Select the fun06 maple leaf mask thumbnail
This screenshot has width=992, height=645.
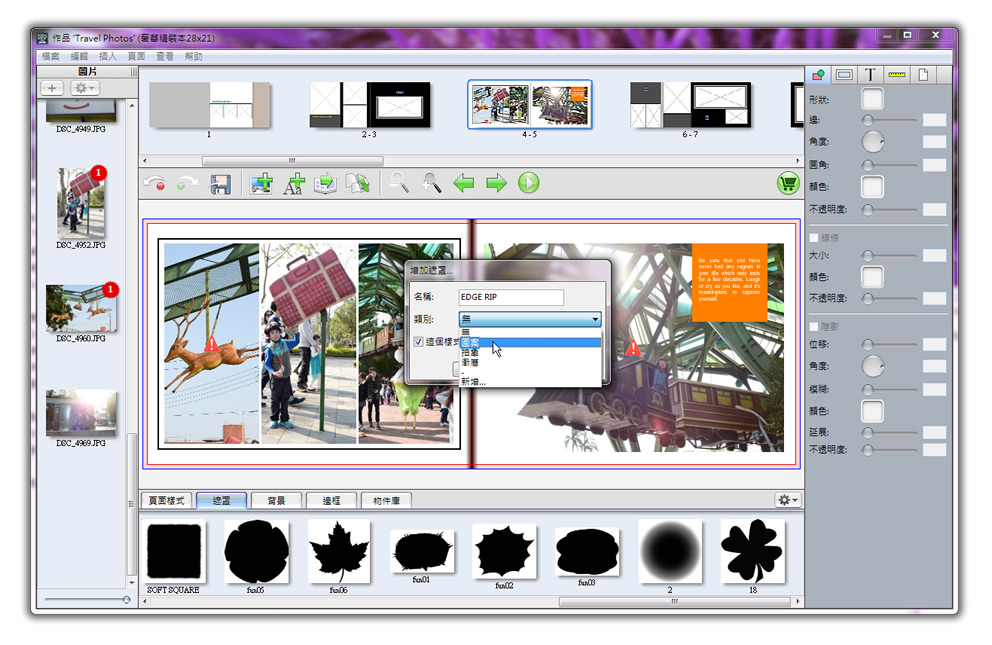coord(338,552)
